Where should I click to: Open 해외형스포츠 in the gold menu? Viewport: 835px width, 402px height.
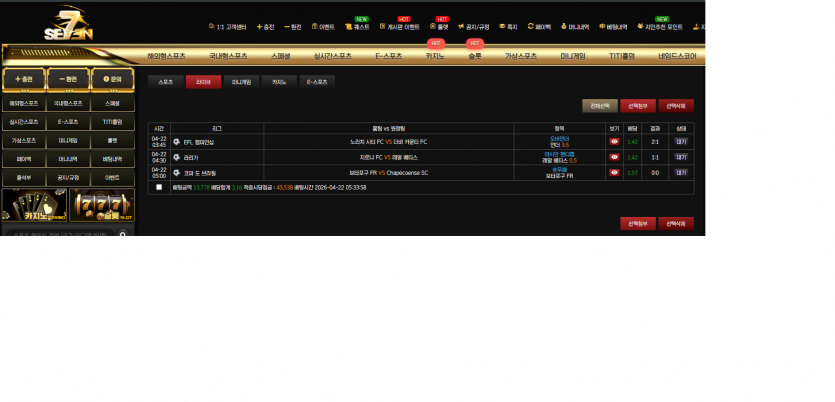[x=167, y=56]
